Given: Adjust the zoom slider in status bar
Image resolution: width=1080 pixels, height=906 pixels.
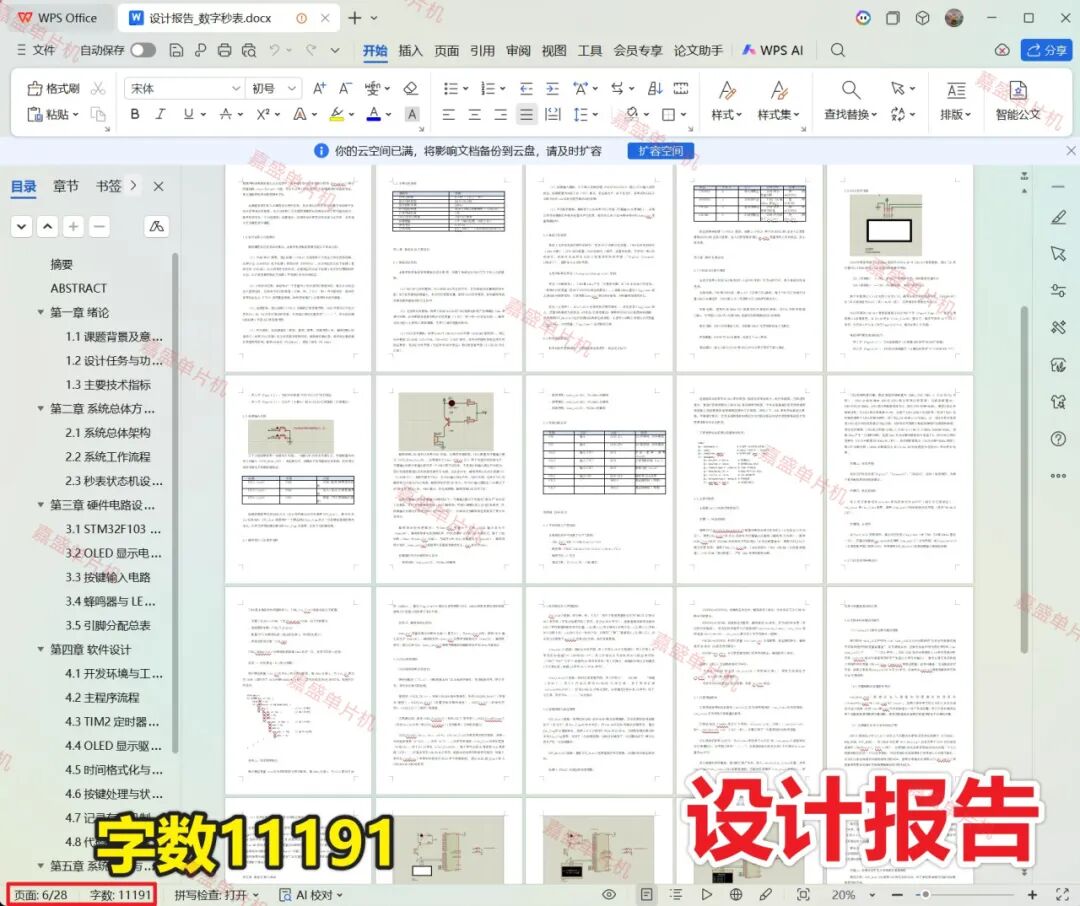Looking at the screenshot, I should pyautogui.click(x=926, y=894).
